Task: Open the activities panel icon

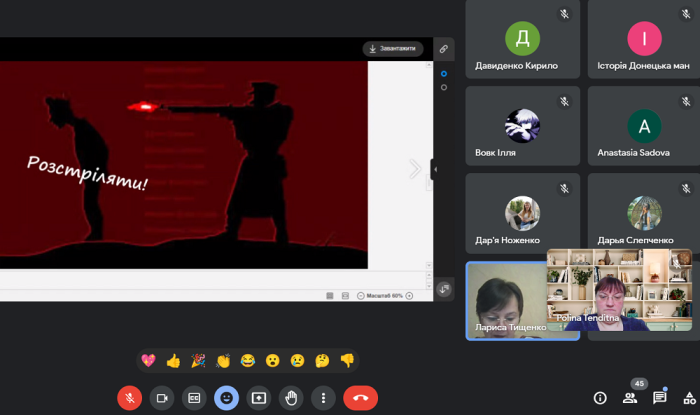Action: tap(689, 397)
